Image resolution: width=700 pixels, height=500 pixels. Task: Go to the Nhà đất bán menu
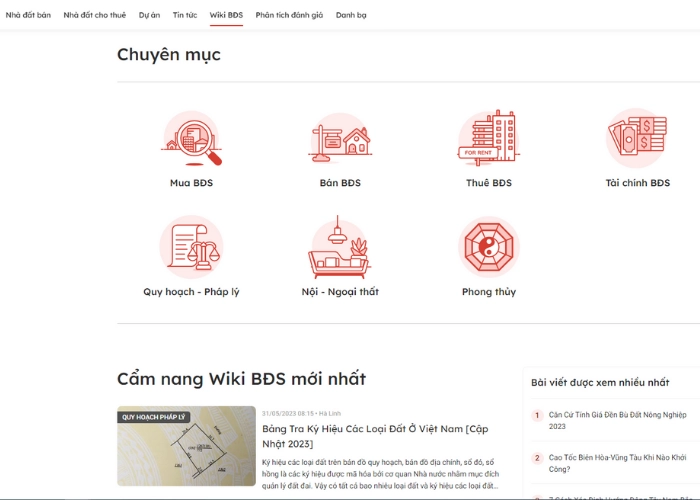(x=28, y=15)
